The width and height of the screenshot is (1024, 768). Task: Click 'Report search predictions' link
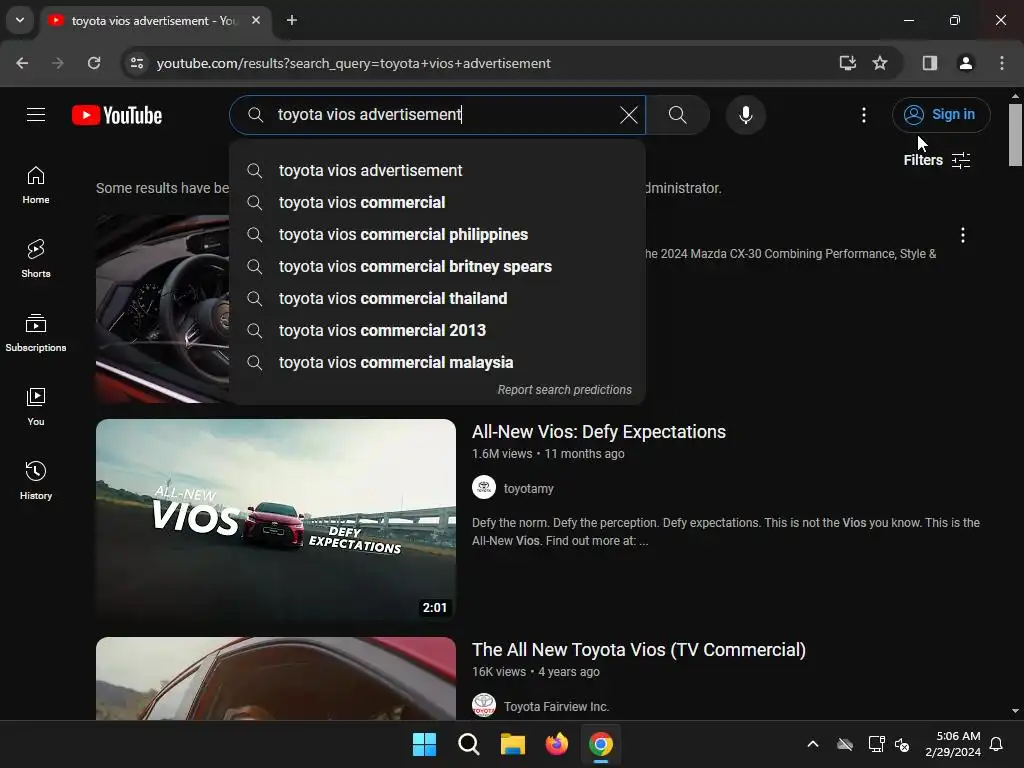tap(564, 390)
